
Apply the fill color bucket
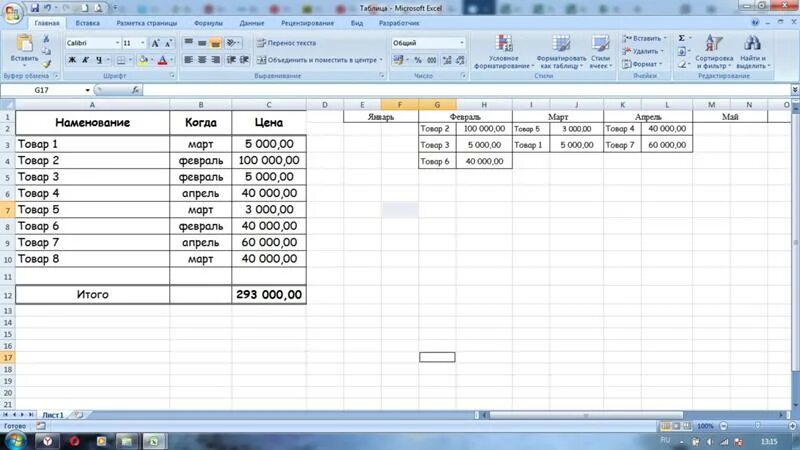tap(143, 60)
